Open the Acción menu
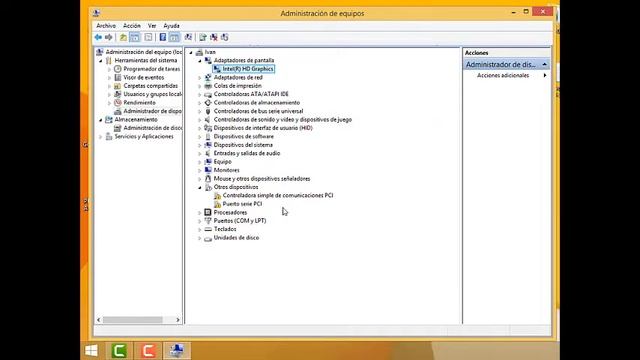Viewport: 640px width, 360px height. 132,26
